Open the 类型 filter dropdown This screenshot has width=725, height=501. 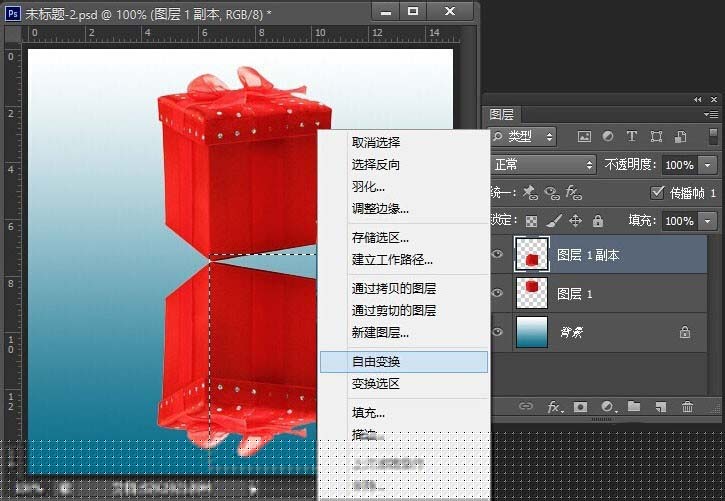point(522,136)
